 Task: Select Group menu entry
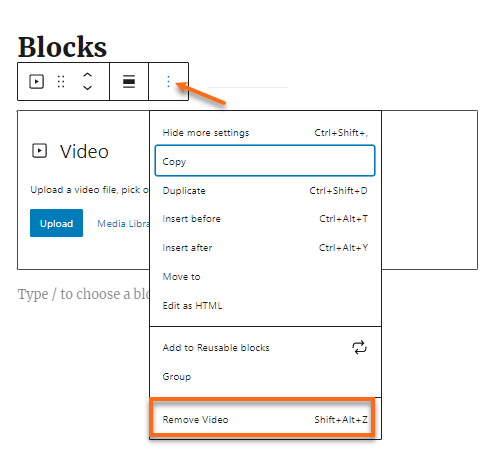pos(265,377)
